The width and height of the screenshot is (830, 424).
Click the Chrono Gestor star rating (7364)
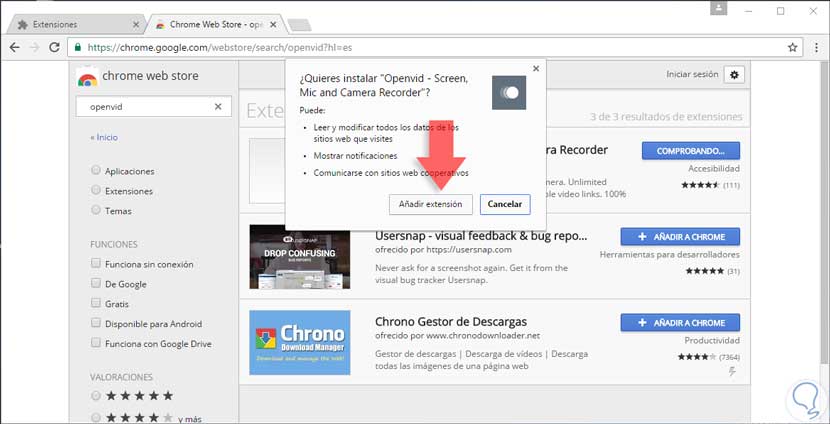697,357
